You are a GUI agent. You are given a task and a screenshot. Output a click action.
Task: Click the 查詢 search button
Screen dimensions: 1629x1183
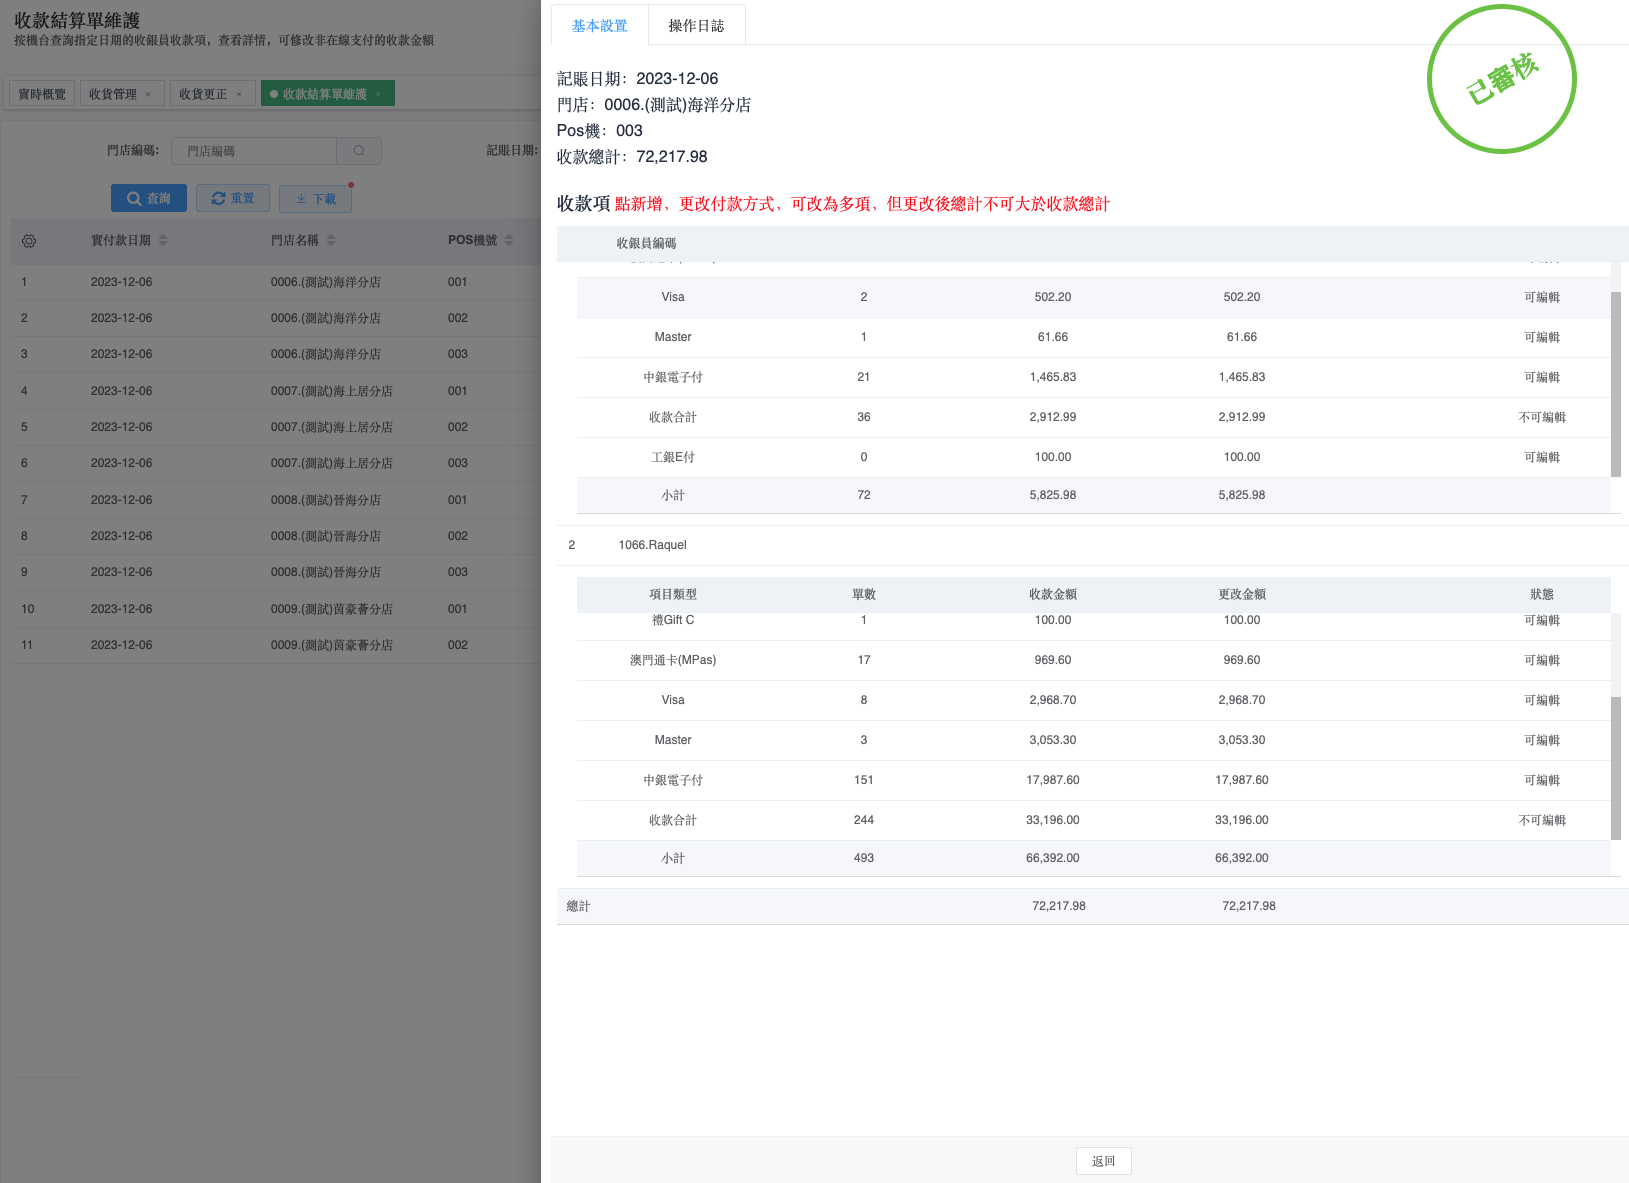[x=148, y=198]
